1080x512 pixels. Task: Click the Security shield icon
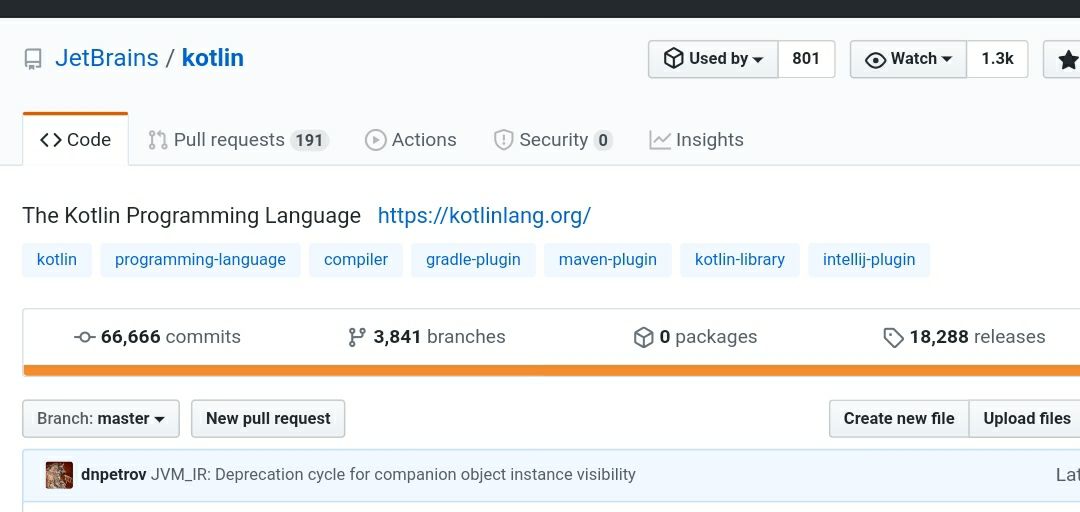pos(503,140)
